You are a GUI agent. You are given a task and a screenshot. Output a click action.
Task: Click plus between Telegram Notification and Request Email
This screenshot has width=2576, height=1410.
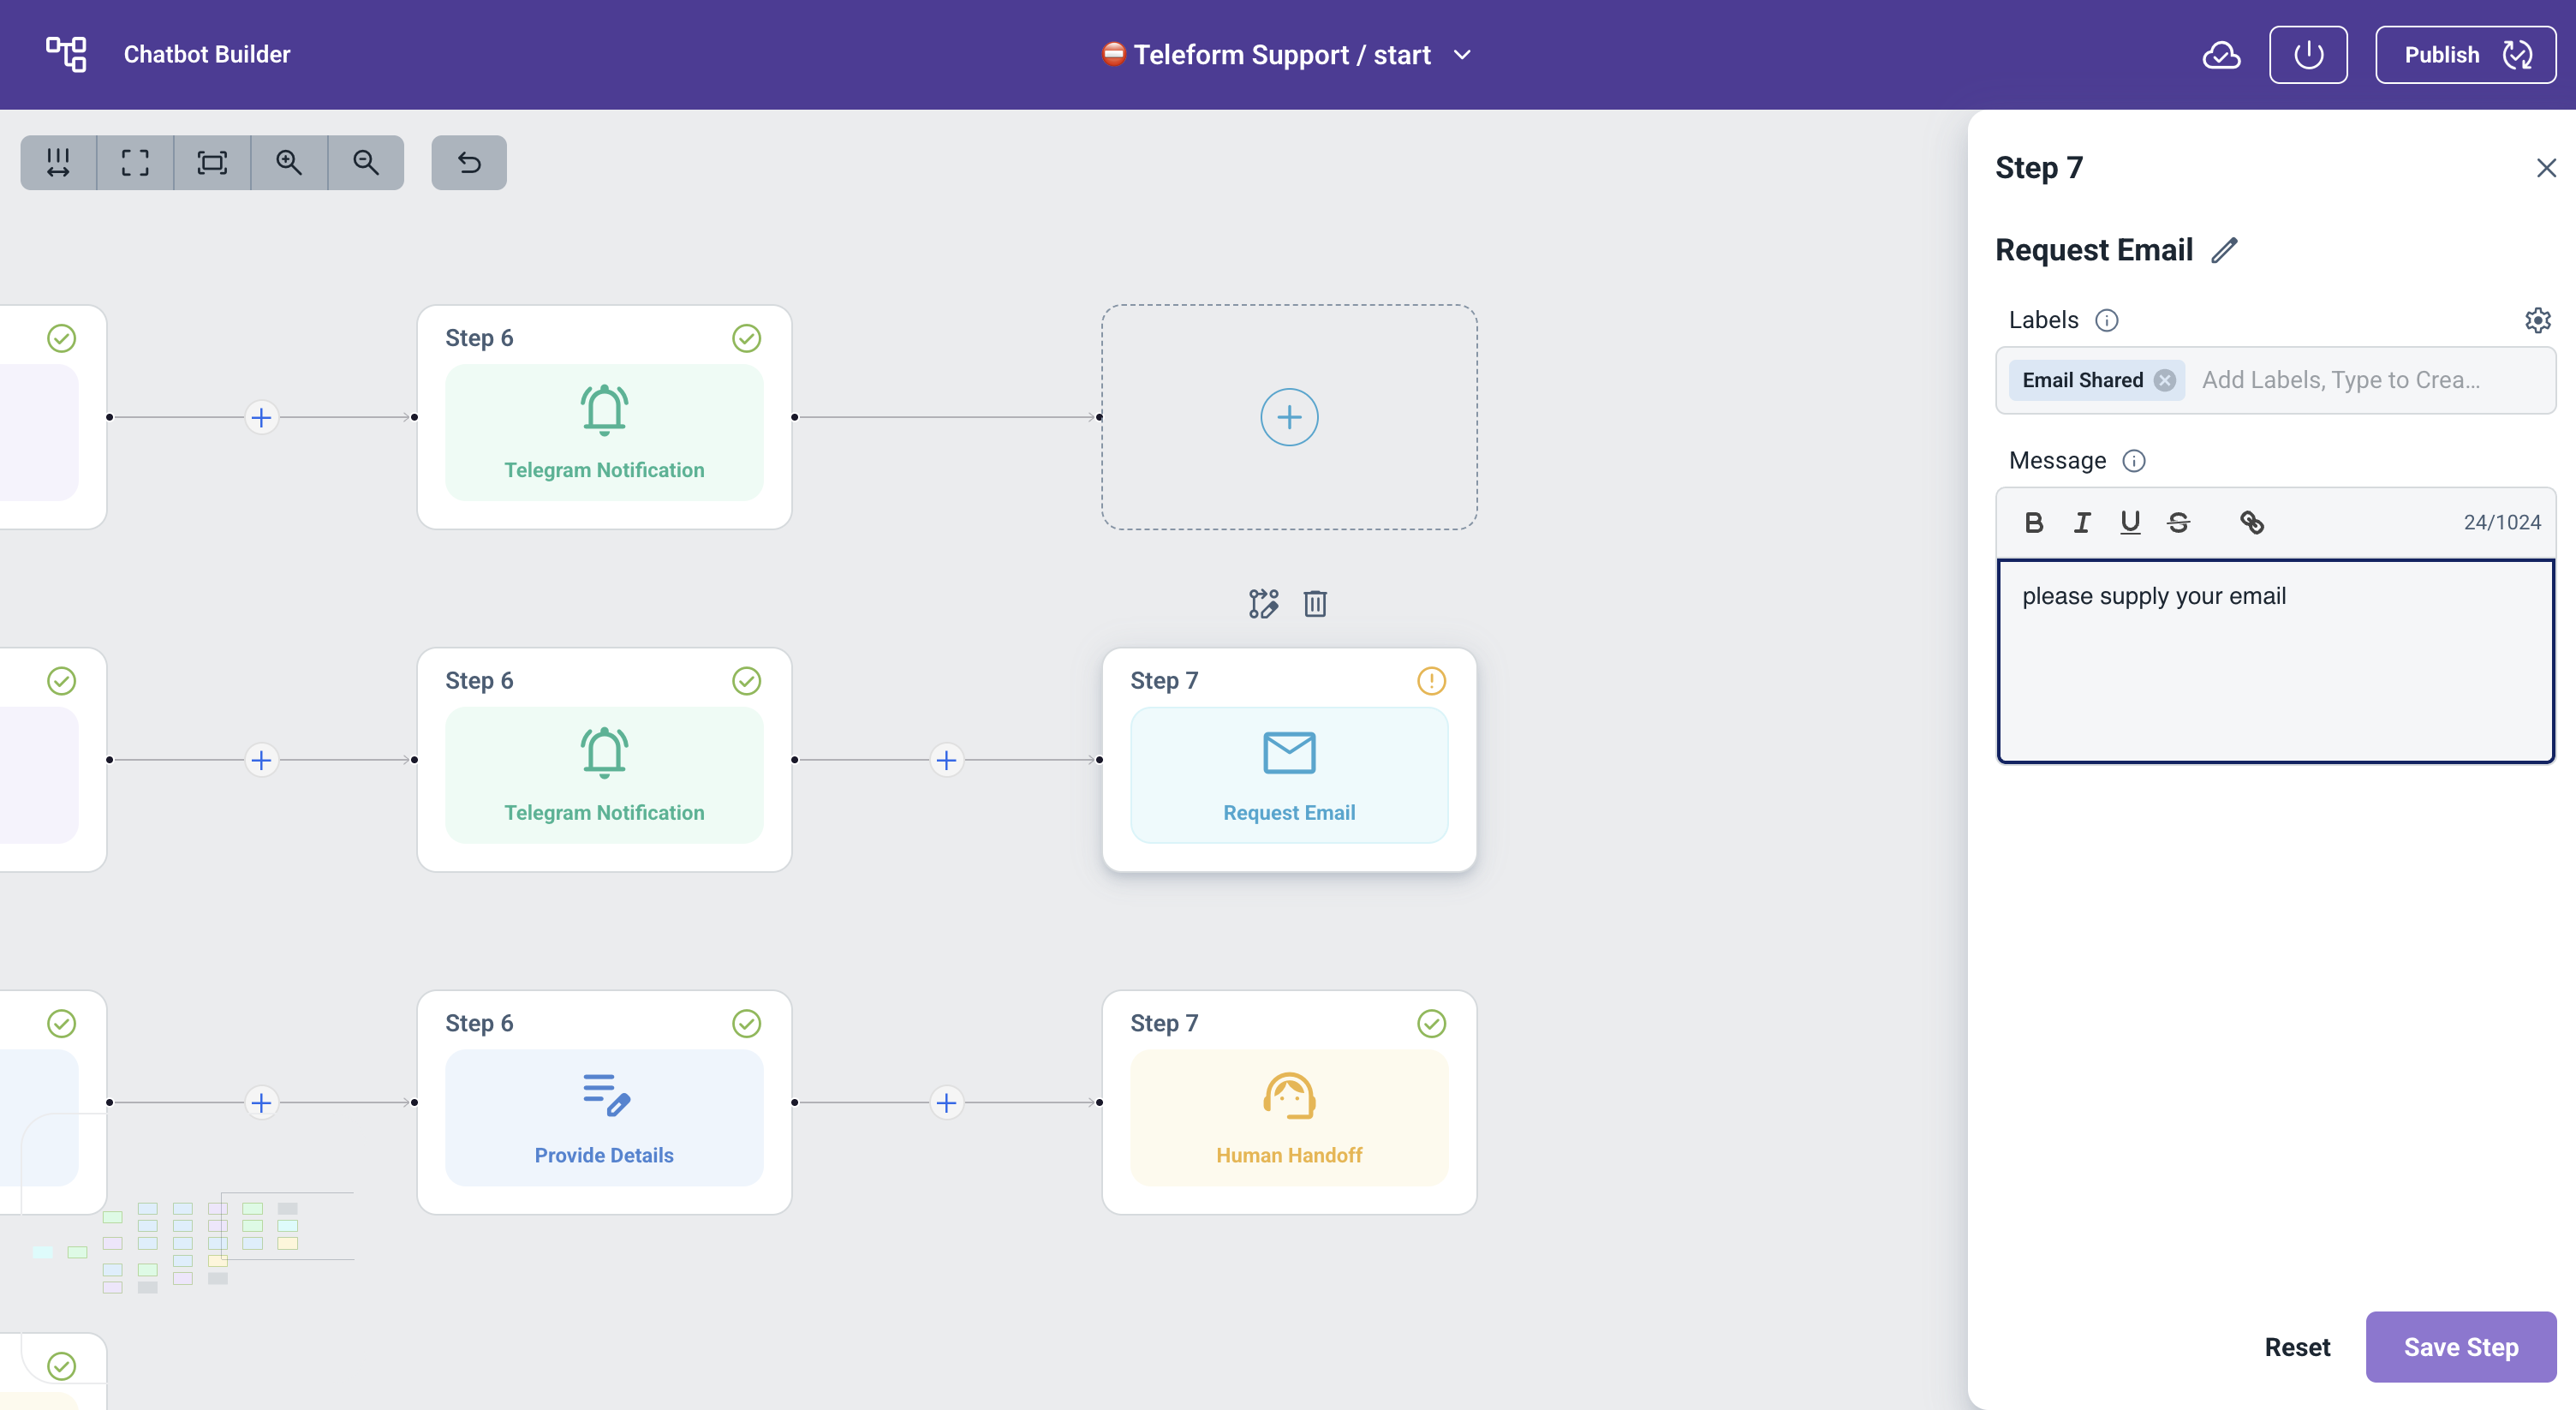946,760
